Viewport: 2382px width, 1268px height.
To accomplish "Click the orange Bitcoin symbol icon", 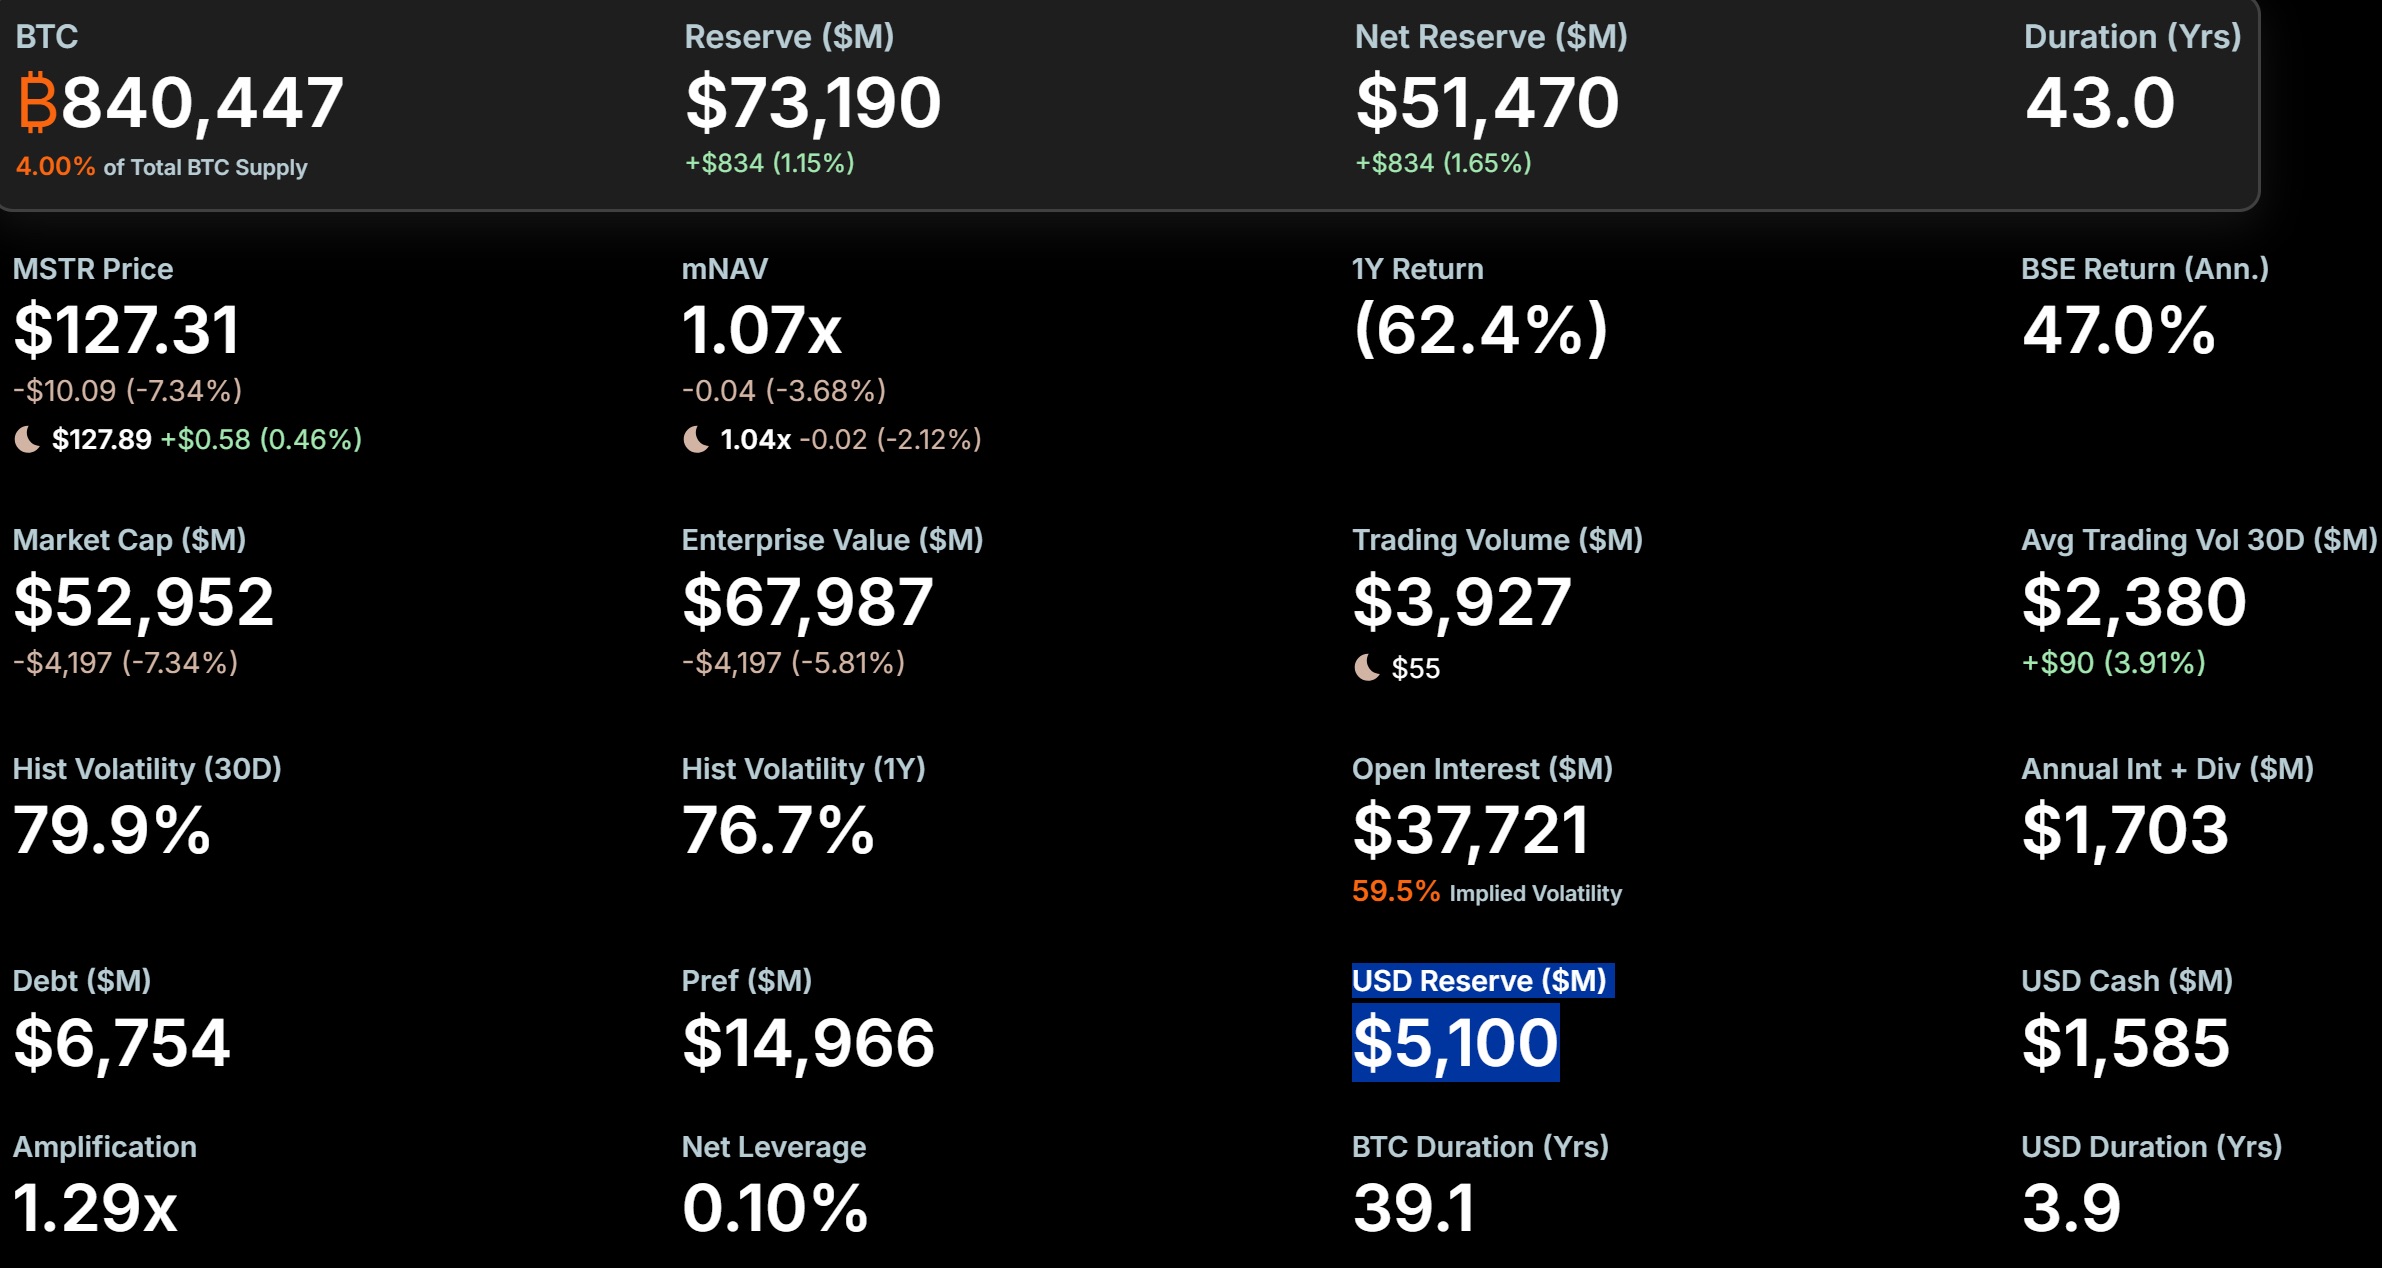I will coord(38,102).
